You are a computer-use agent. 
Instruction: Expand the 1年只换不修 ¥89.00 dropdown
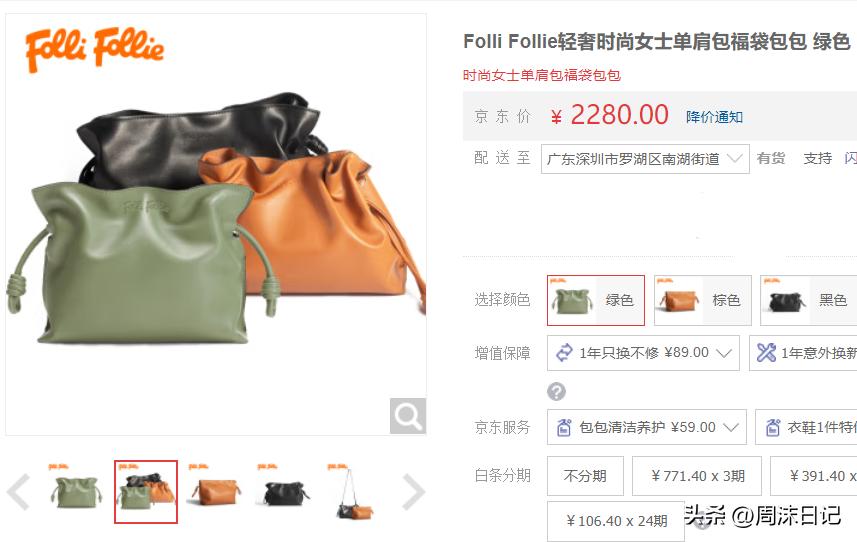[x=643, y=353]
